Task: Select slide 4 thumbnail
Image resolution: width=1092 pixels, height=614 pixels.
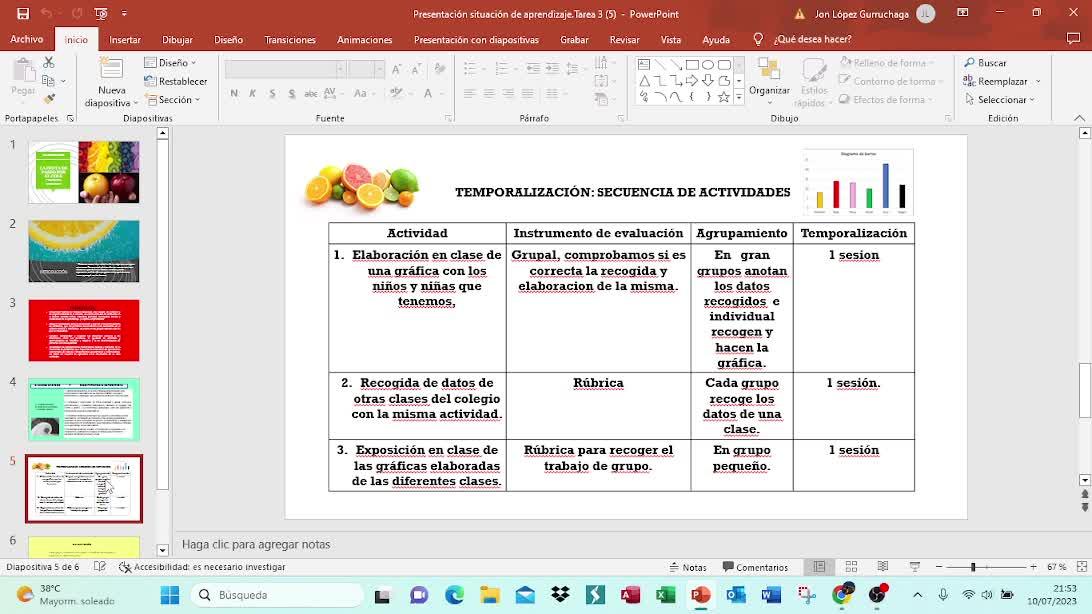Action: (84, 410)
